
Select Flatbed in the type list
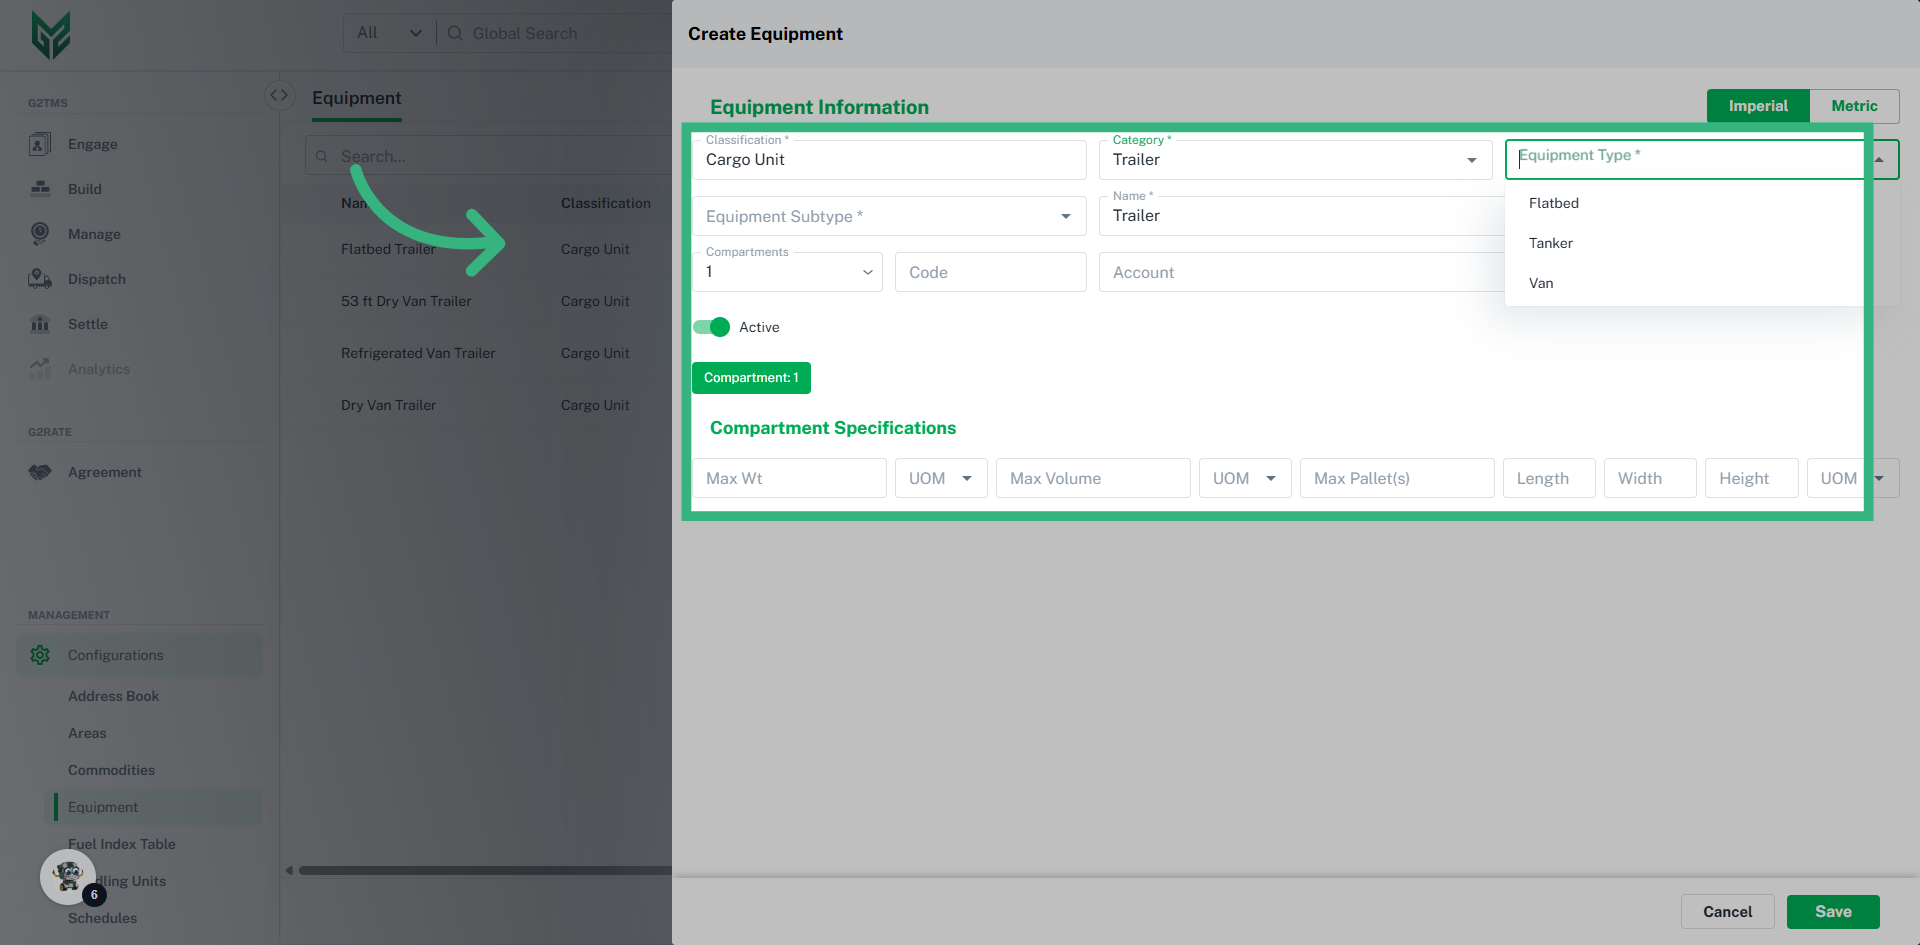1553,203
